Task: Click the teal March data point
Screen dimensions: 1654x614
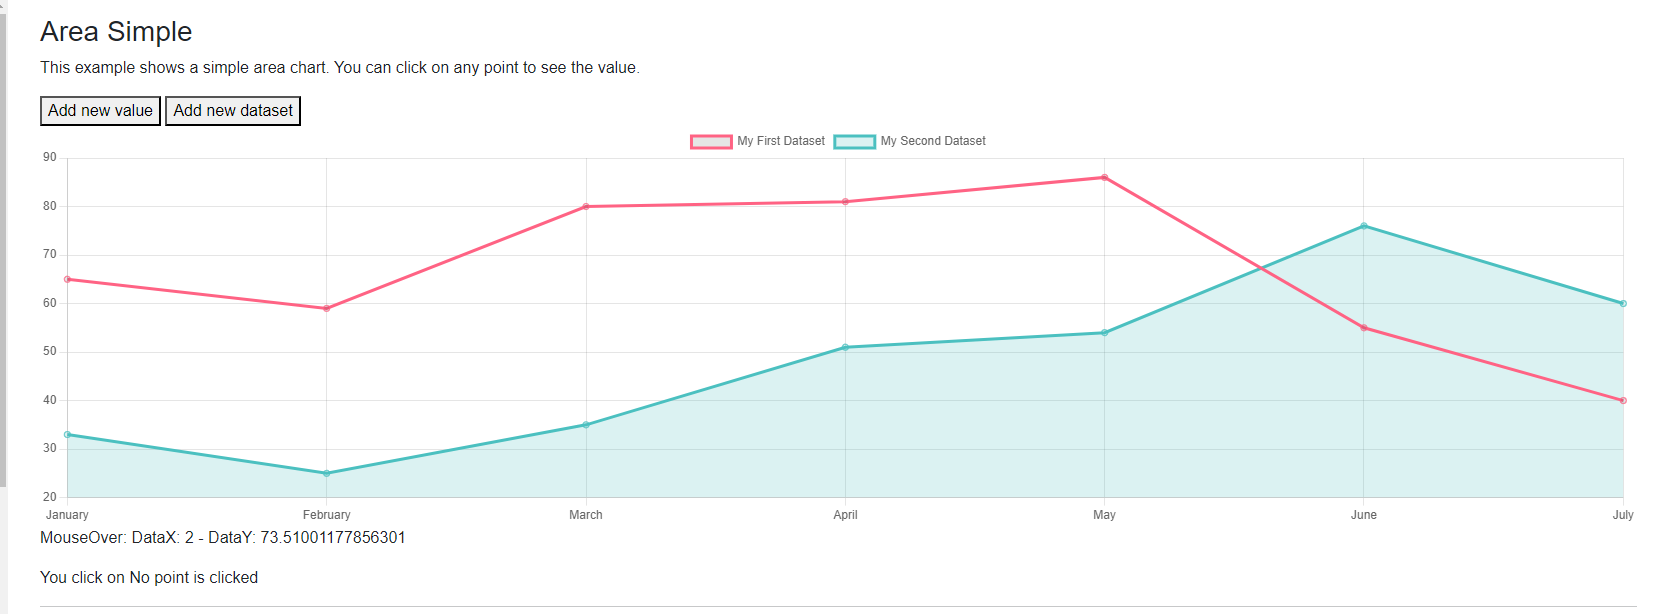Action: pyautogui.click(x=586, y=425)
